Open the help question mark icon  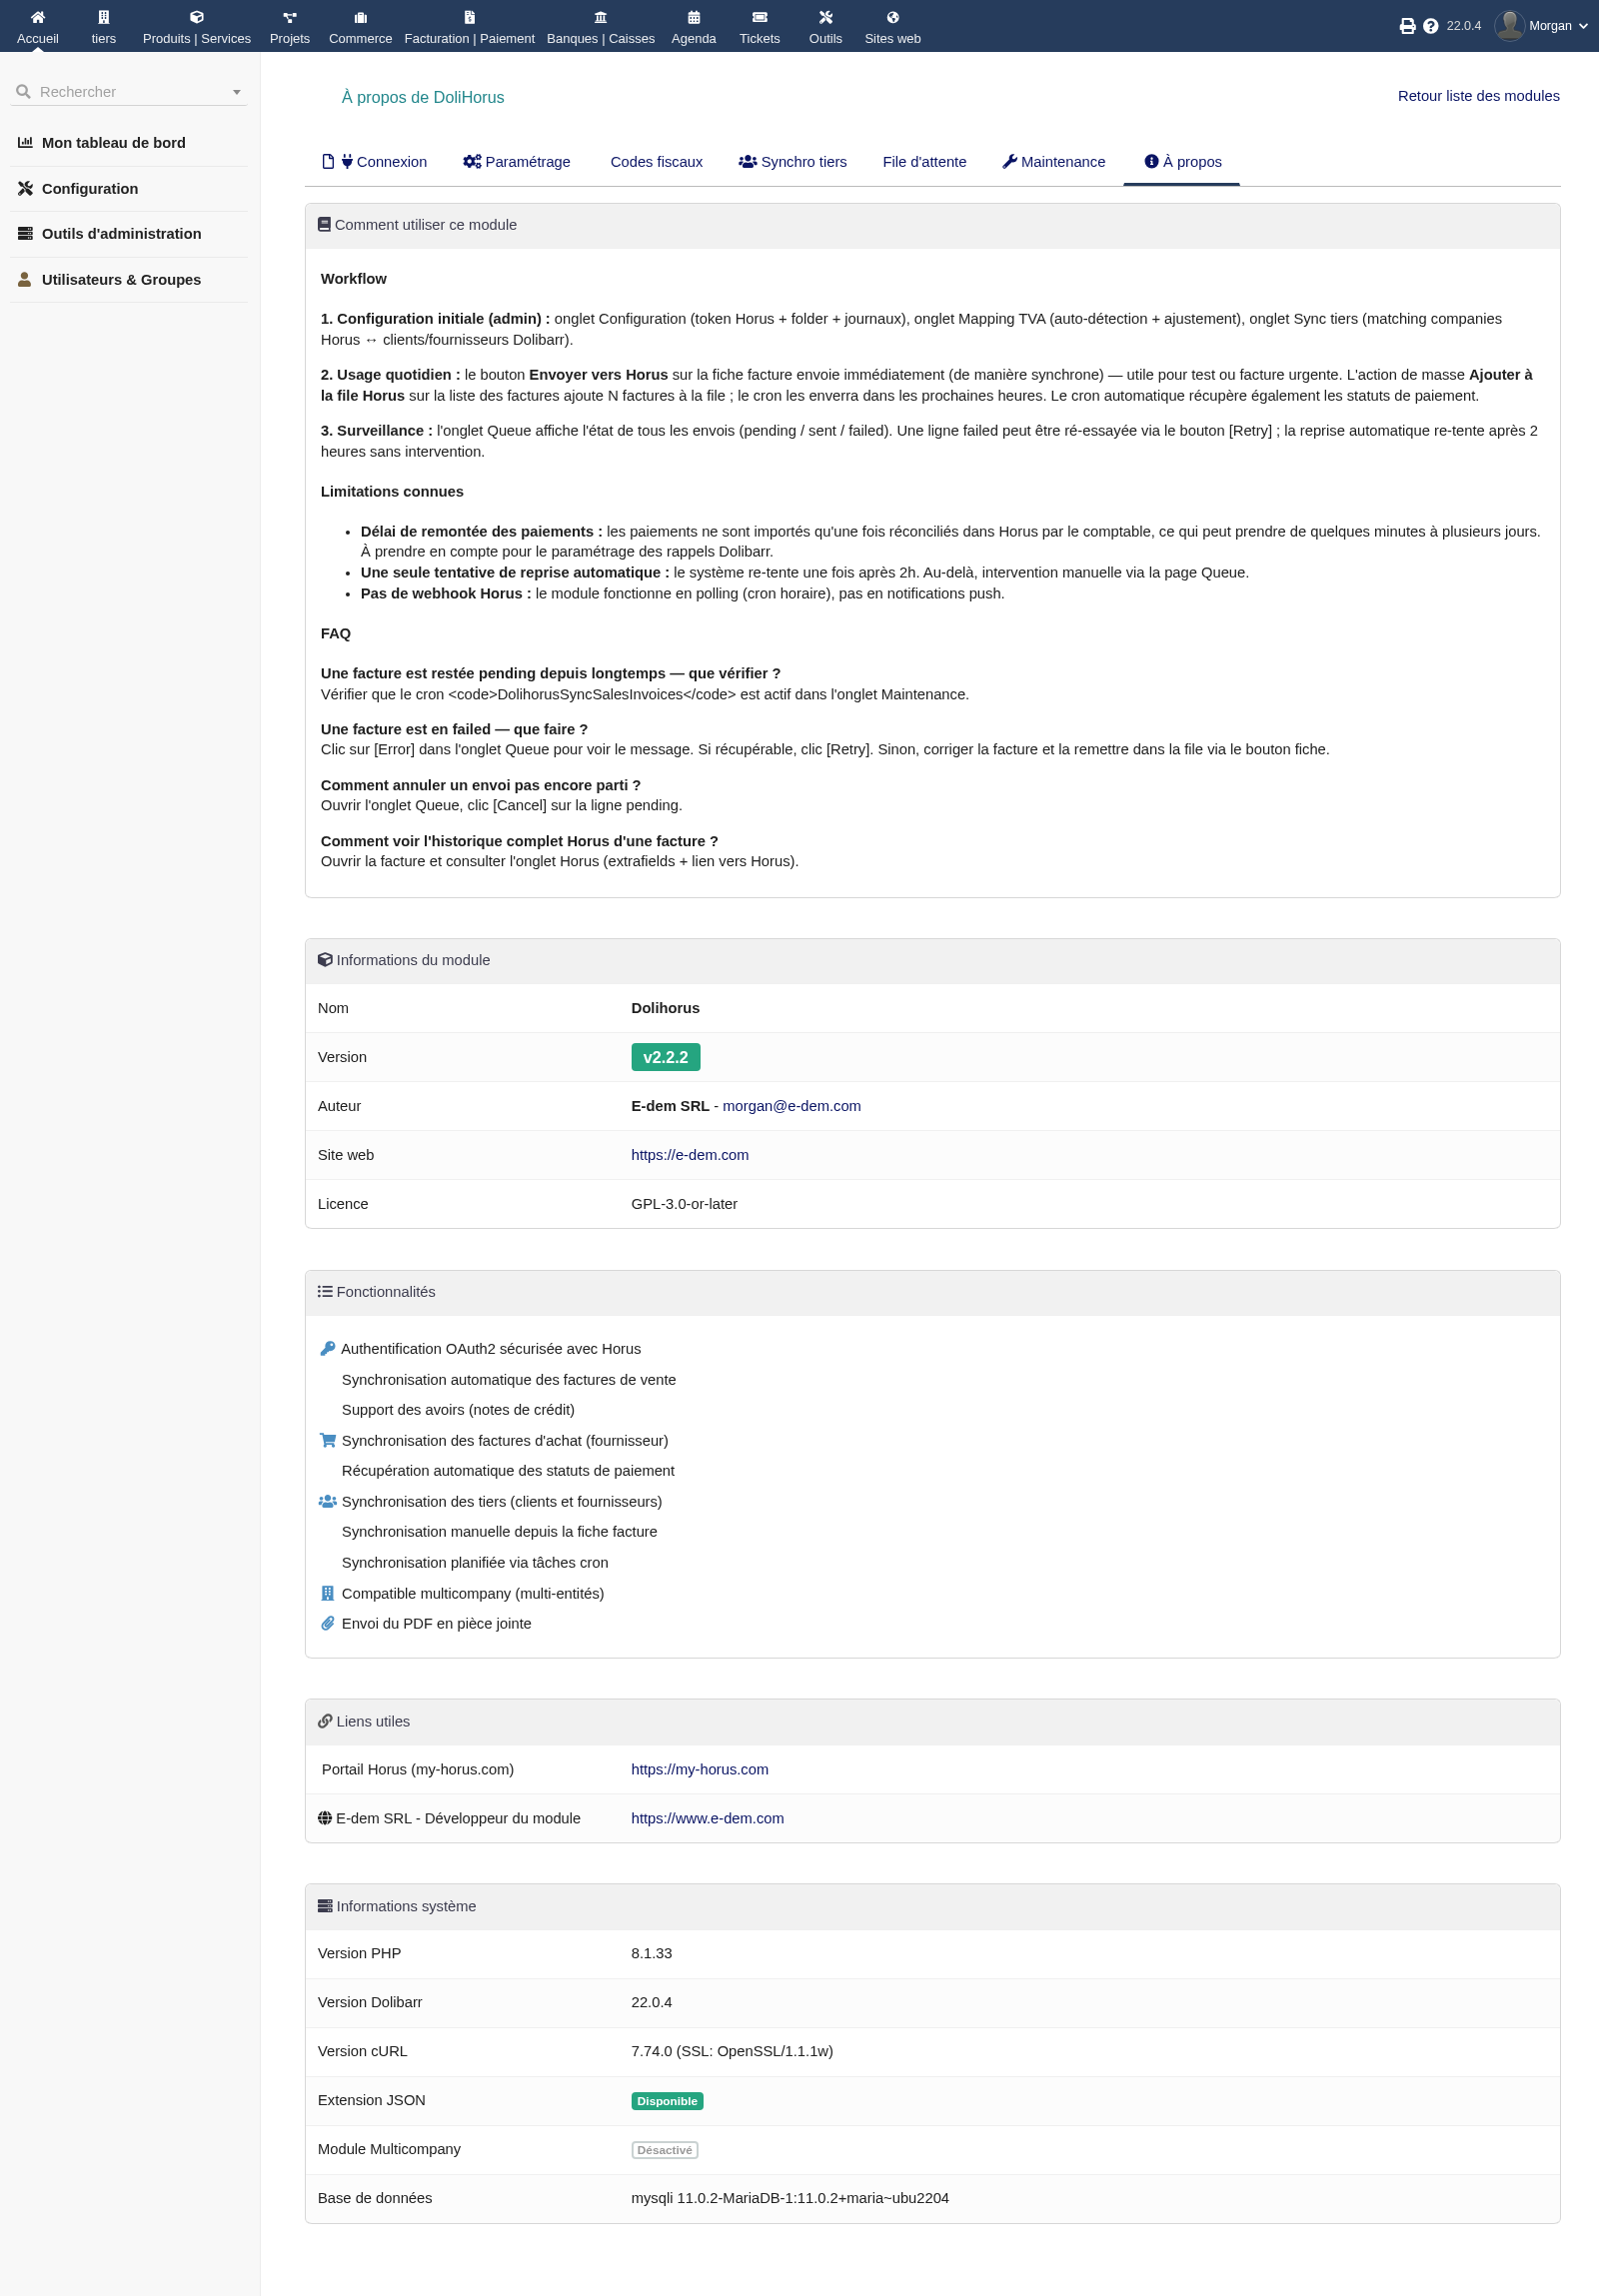pyautogui.click(x=1430, y=26)
